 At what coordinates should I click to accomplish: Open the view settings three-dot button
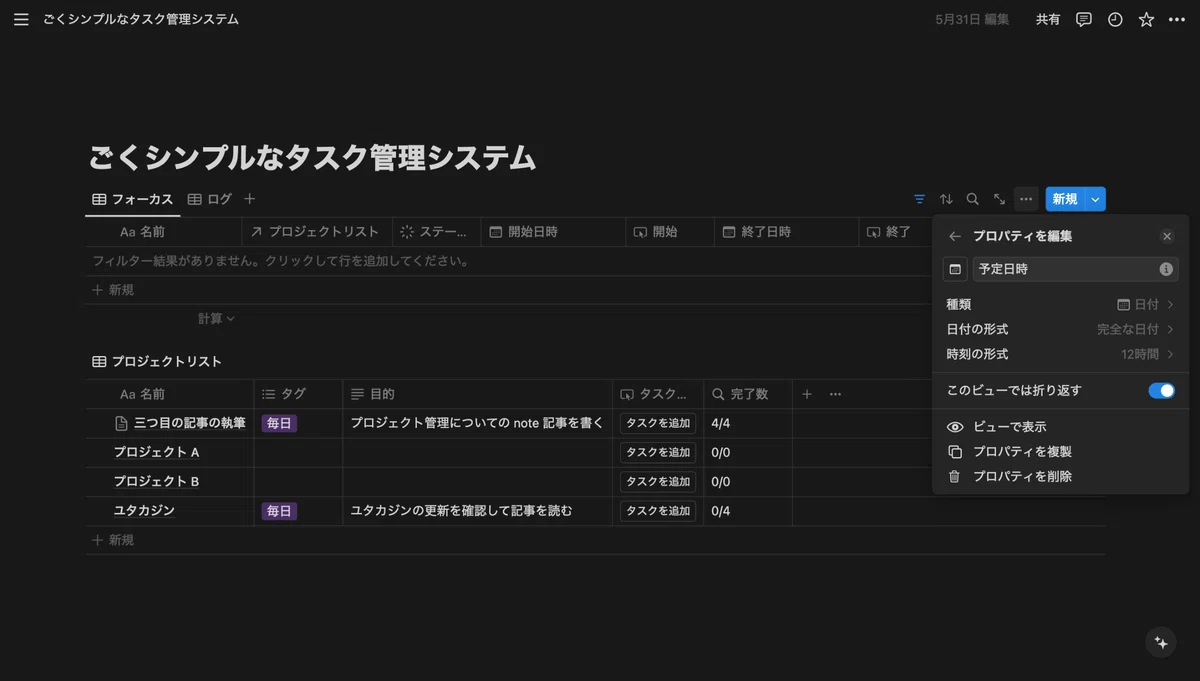tap(1026, 199)
